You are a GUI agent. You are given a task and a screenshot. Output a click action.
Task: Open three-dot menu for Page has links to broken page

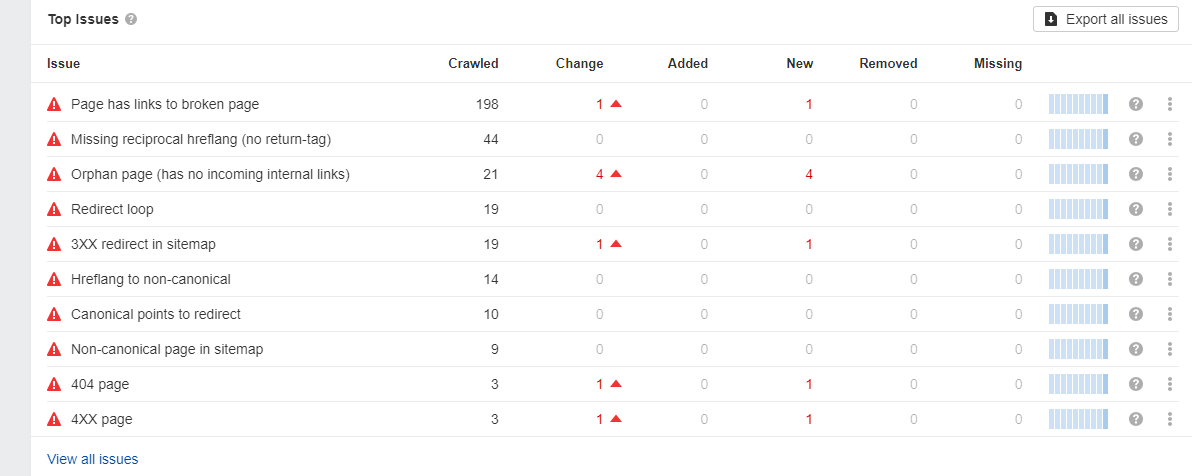click(x=1169, y=104)
